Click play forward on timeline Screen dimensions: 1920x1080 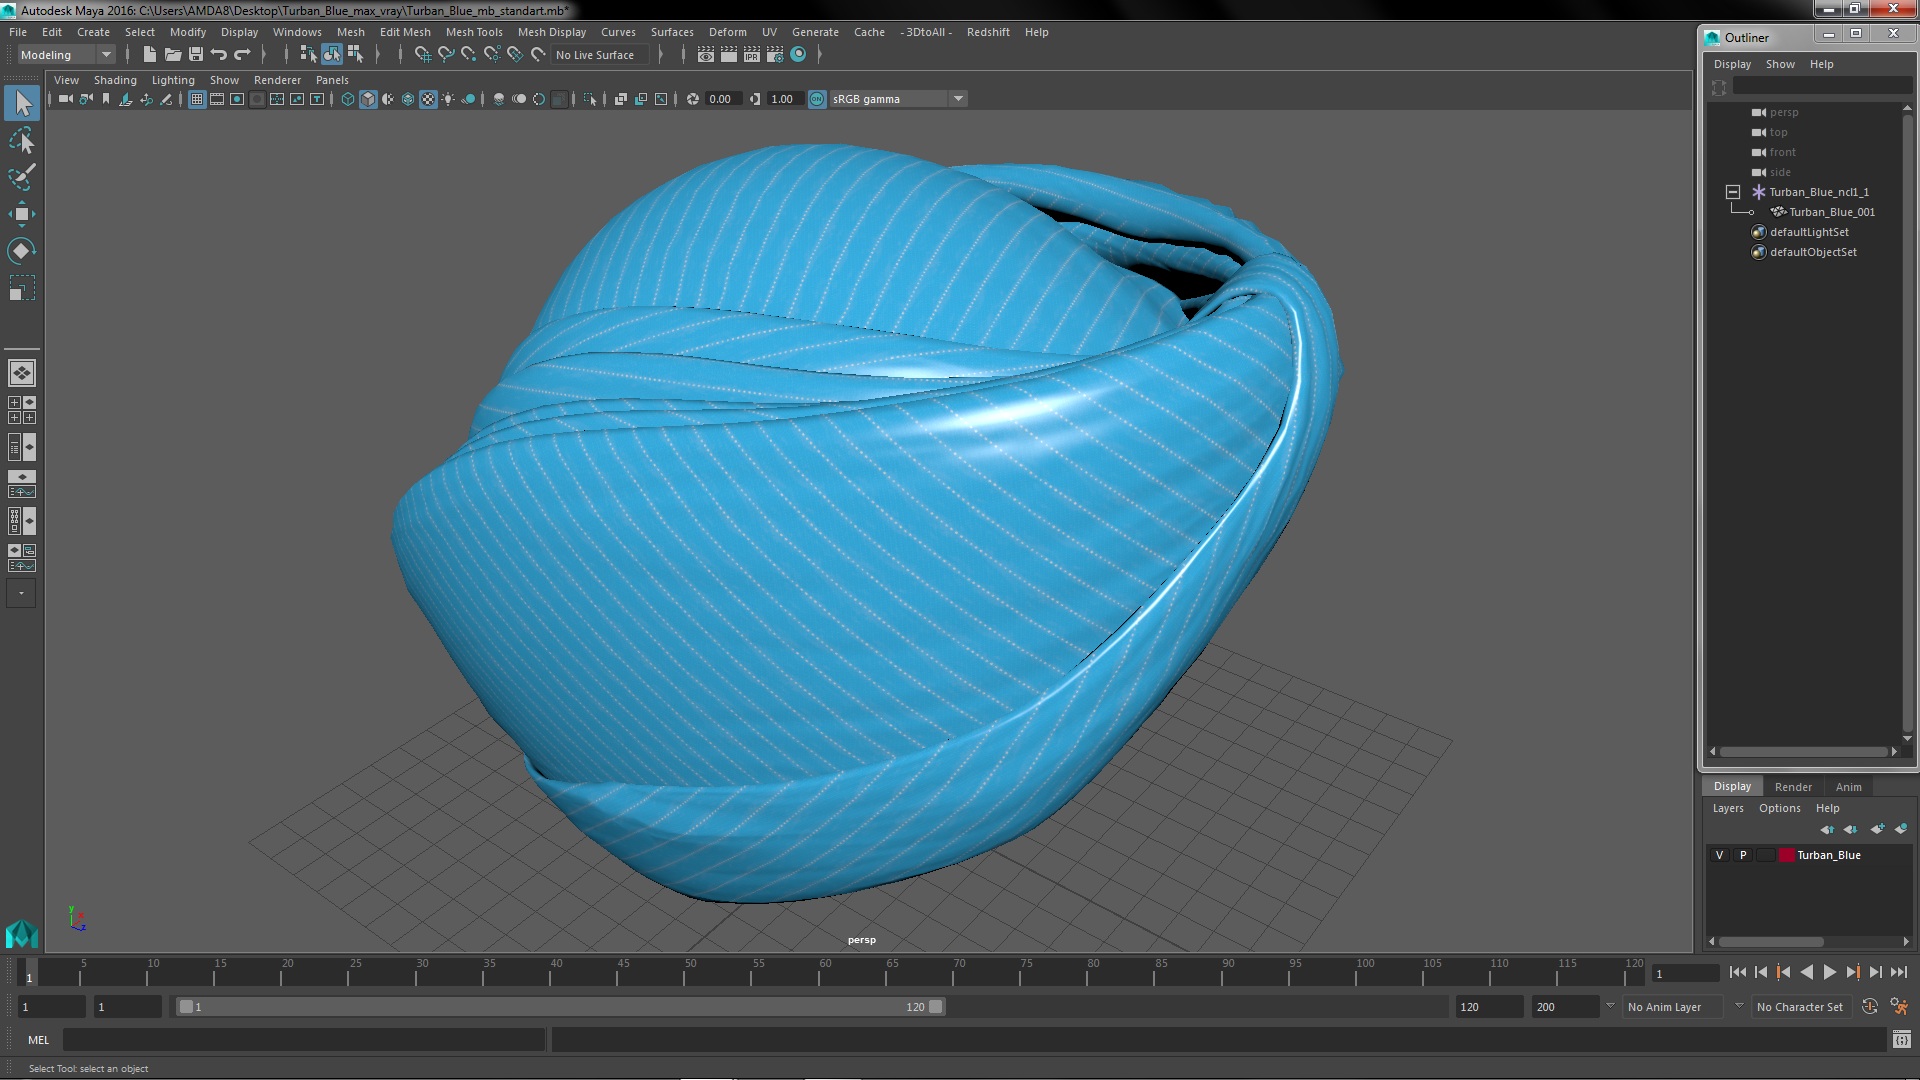tap(1829, 972)
